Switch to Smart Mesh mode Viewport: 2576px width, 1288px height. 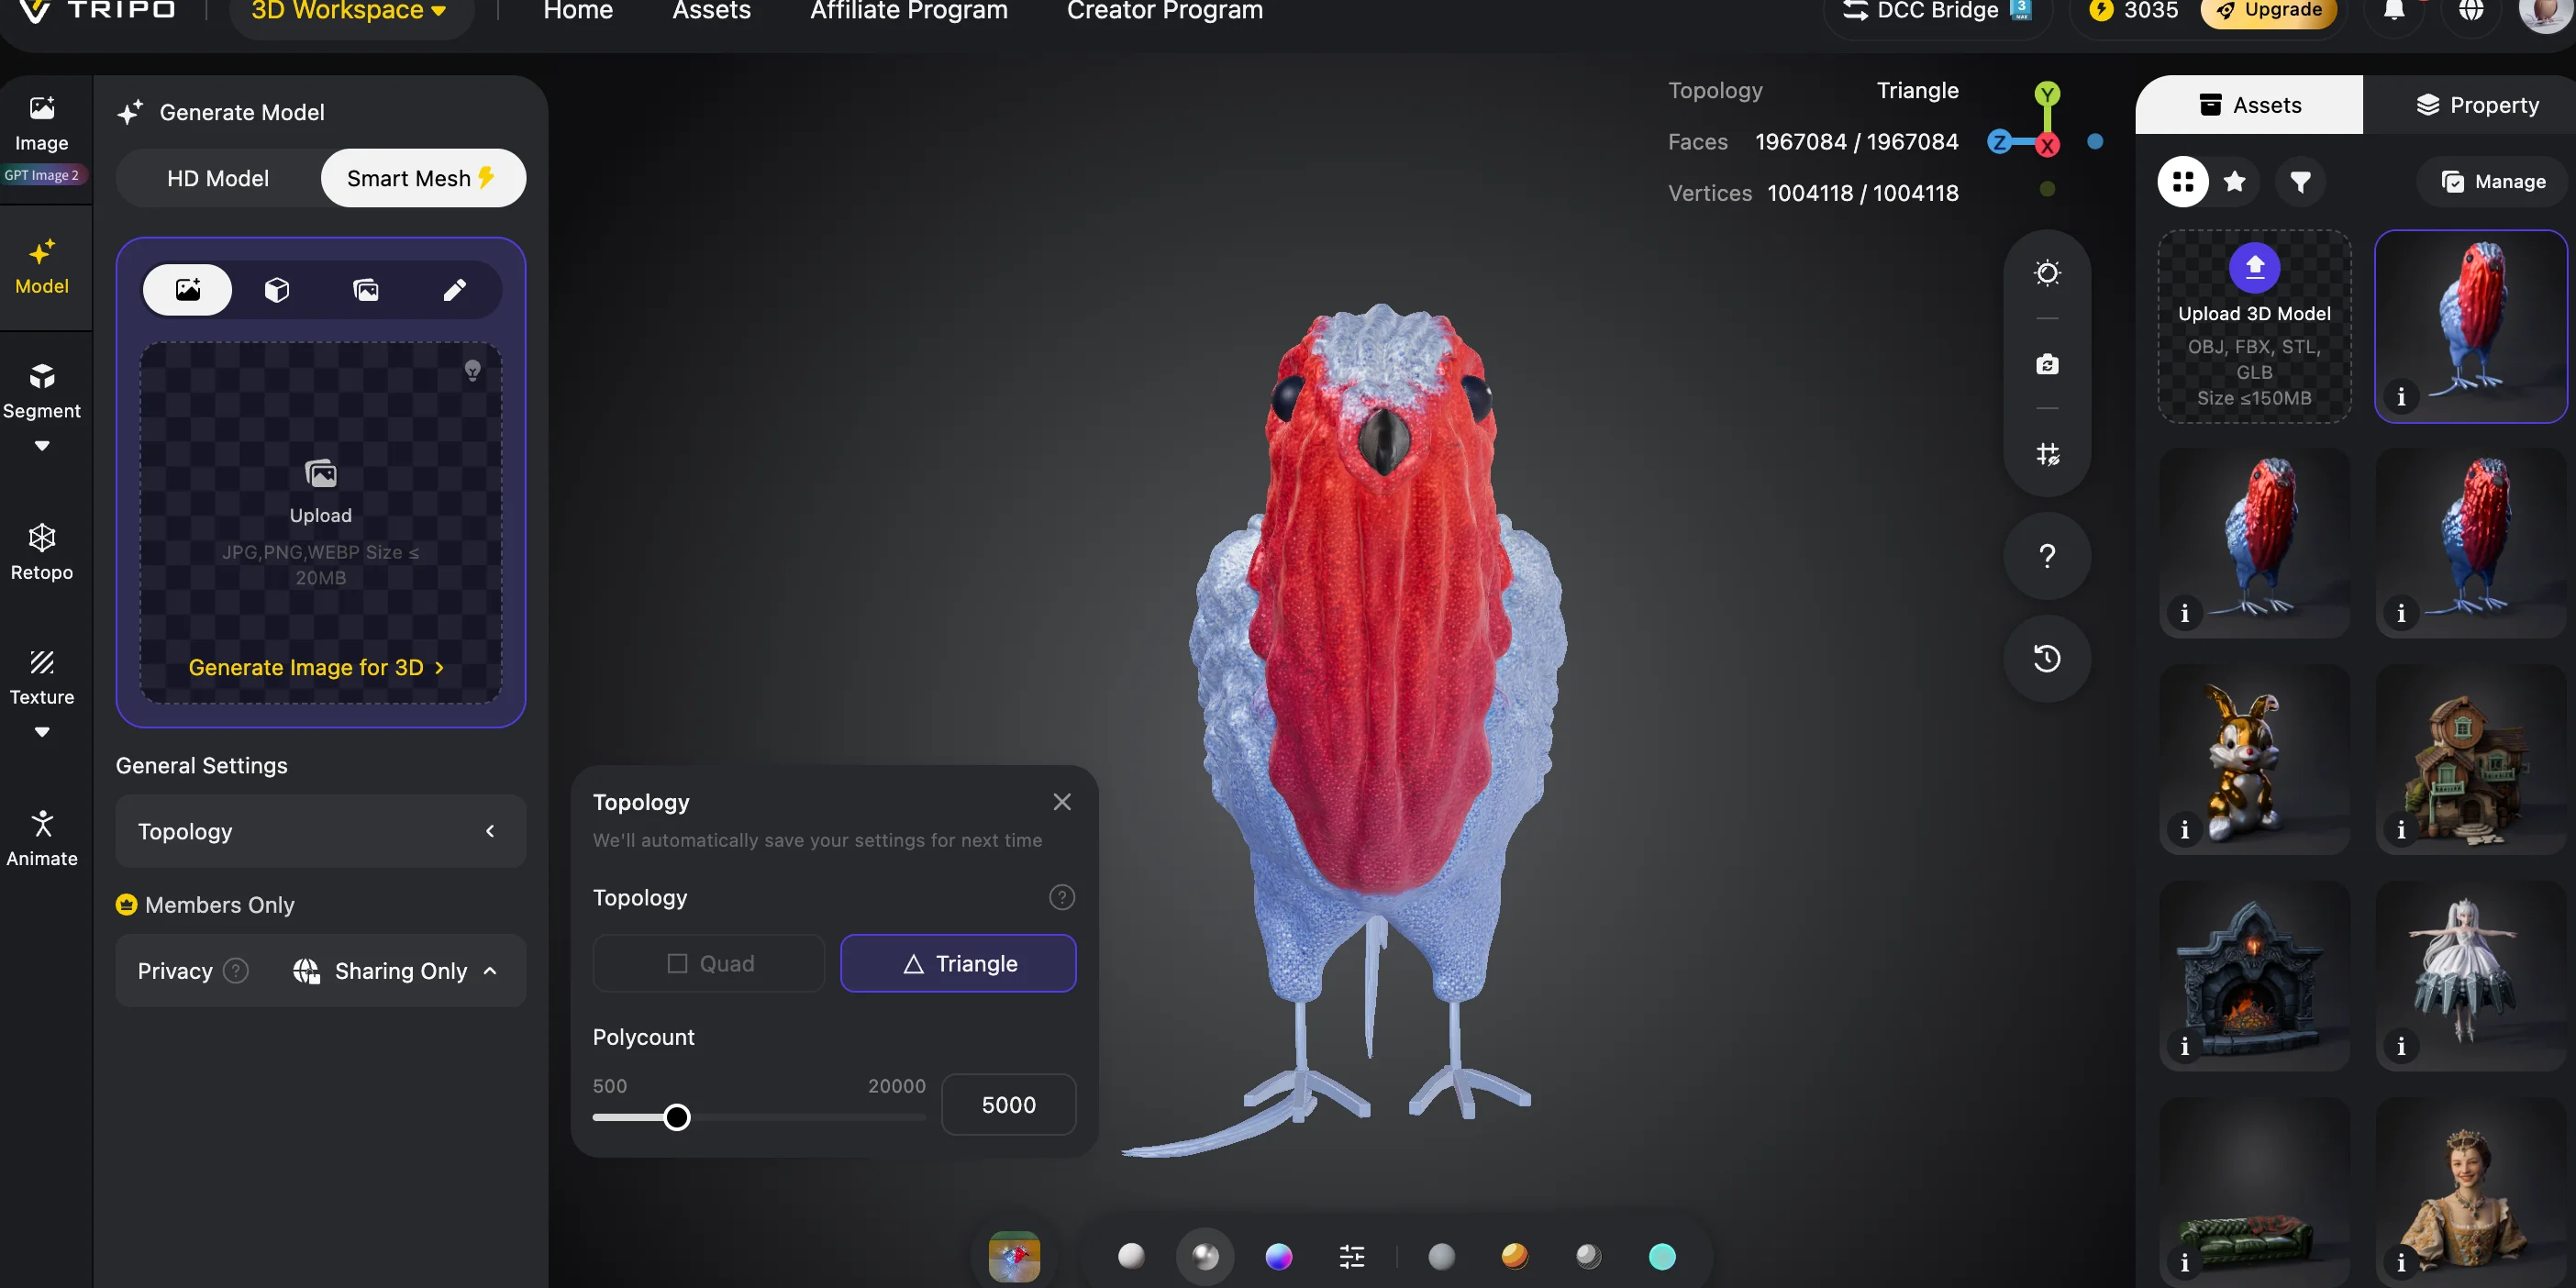pyautogui.click(x=423, y=179)
